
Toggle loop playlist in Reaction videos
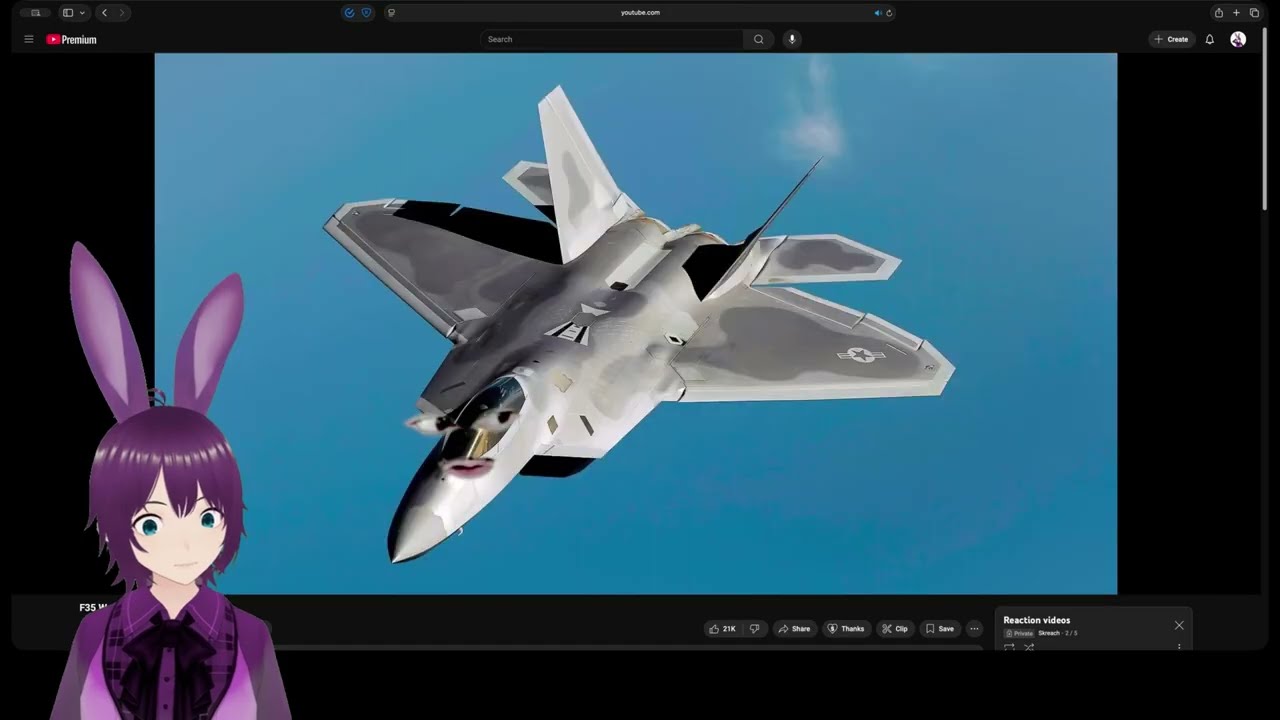[1009, 647]
